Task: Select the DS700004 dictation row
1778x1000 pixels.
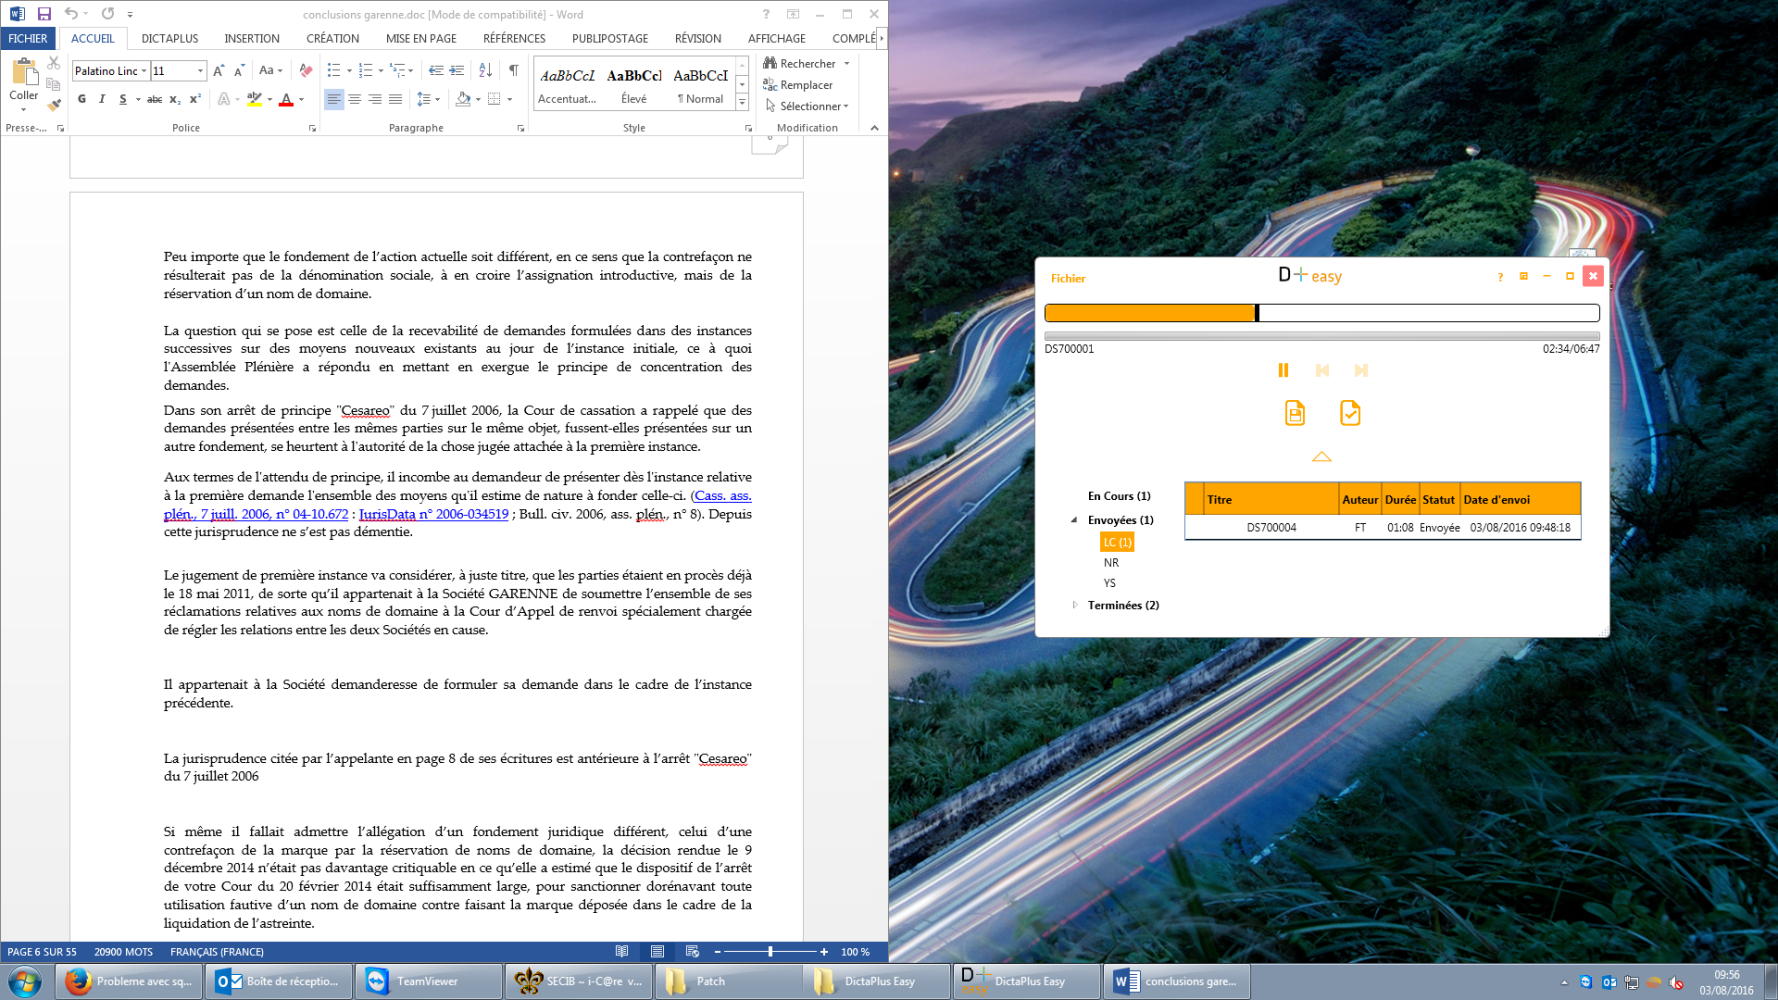Action: [x=1381, y=528]
